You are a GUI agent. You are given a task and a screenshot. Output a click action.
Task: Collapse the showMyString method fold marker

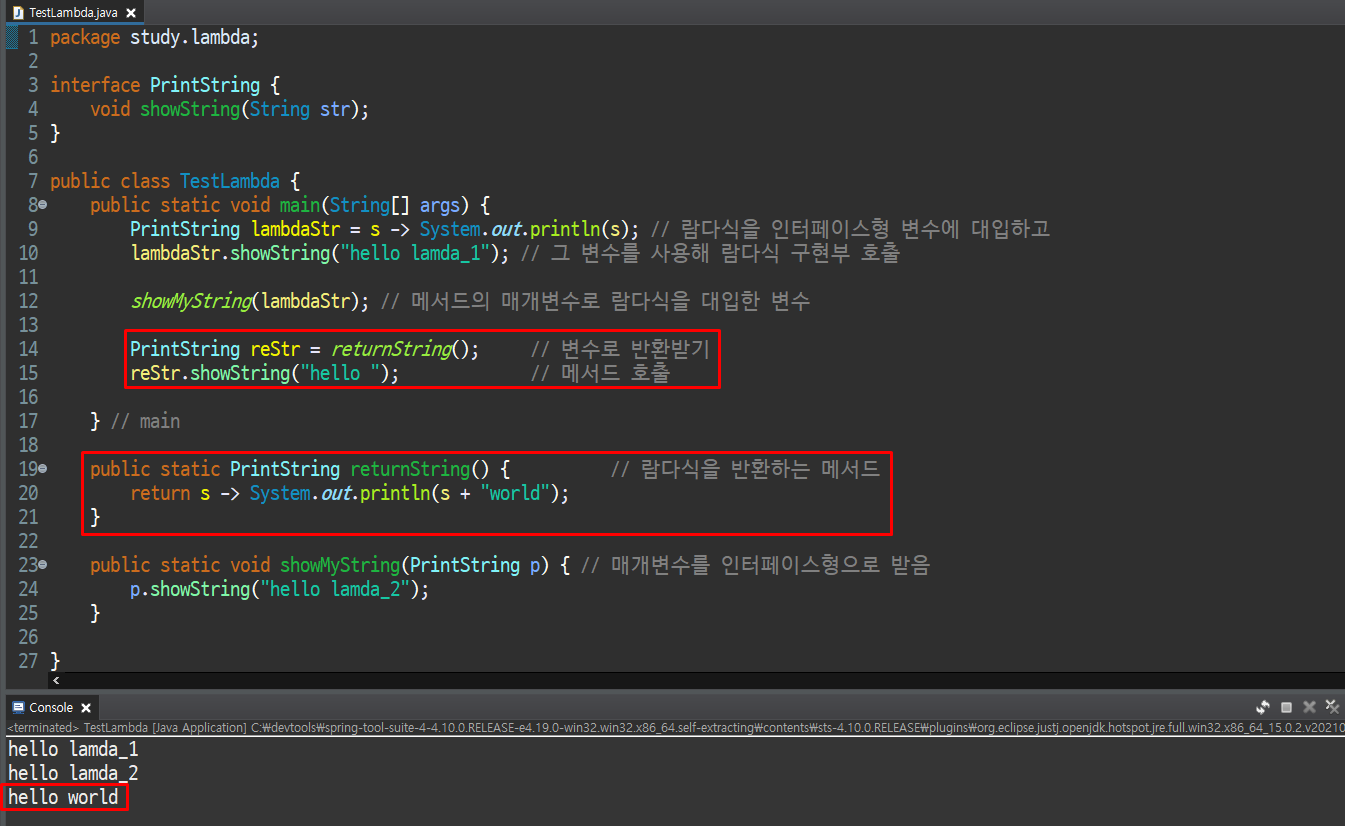click(42, 565)
